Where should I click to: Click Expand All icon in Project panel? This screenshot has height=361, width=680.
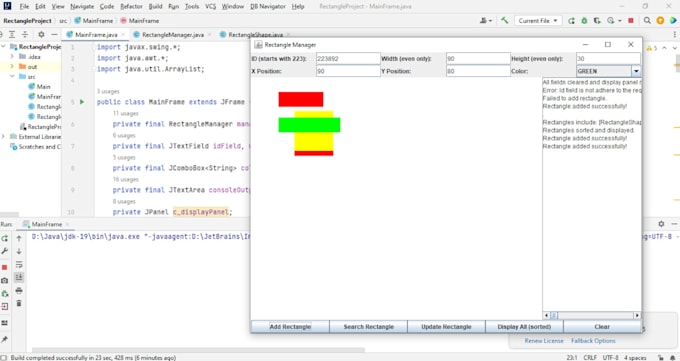click(x=12, y=34)
